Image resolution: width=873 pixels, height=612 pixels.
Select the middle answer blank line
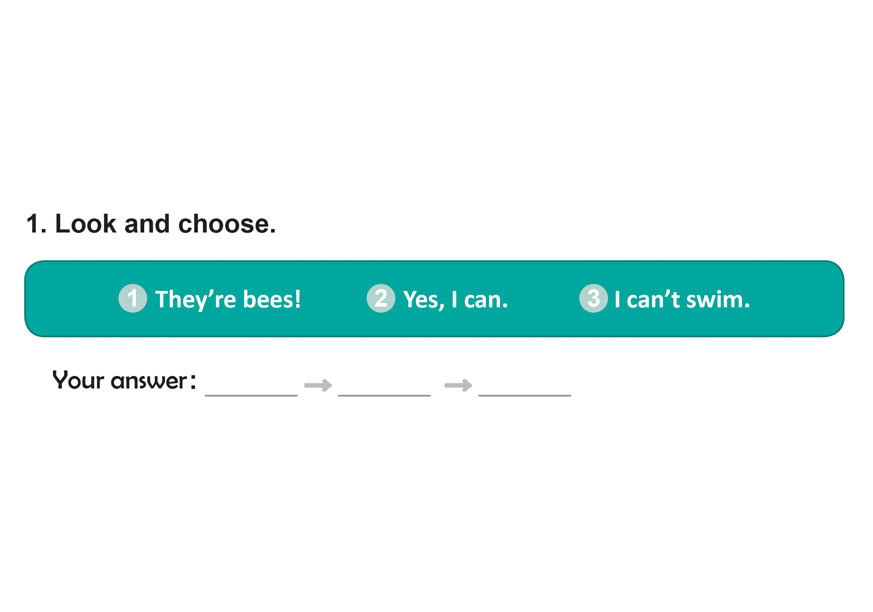coord(384,390)
